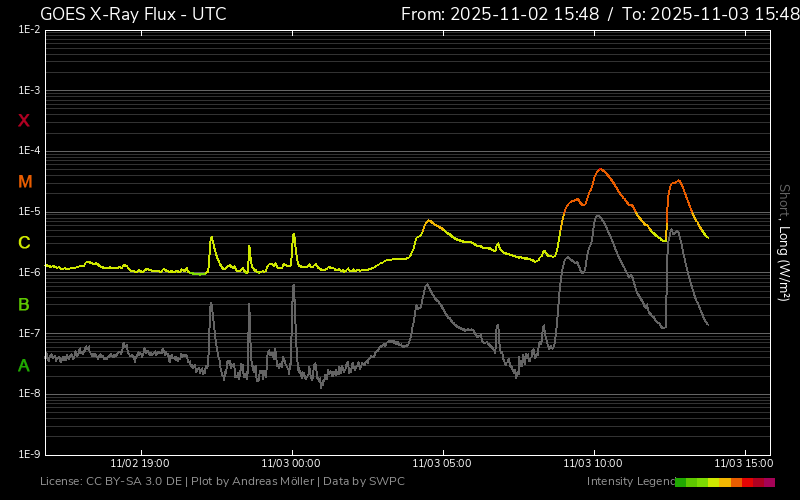Click the 'Data by SWPC' credit
The height and width of the screenshot is (500, 800).
point(364,481)
